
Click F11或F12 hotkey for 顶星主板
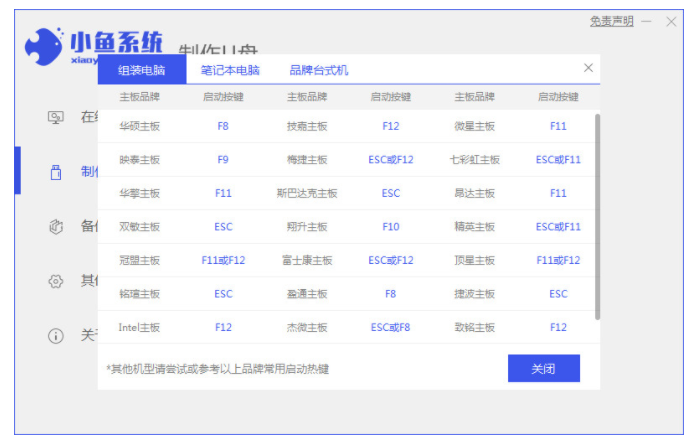(558, 260)
